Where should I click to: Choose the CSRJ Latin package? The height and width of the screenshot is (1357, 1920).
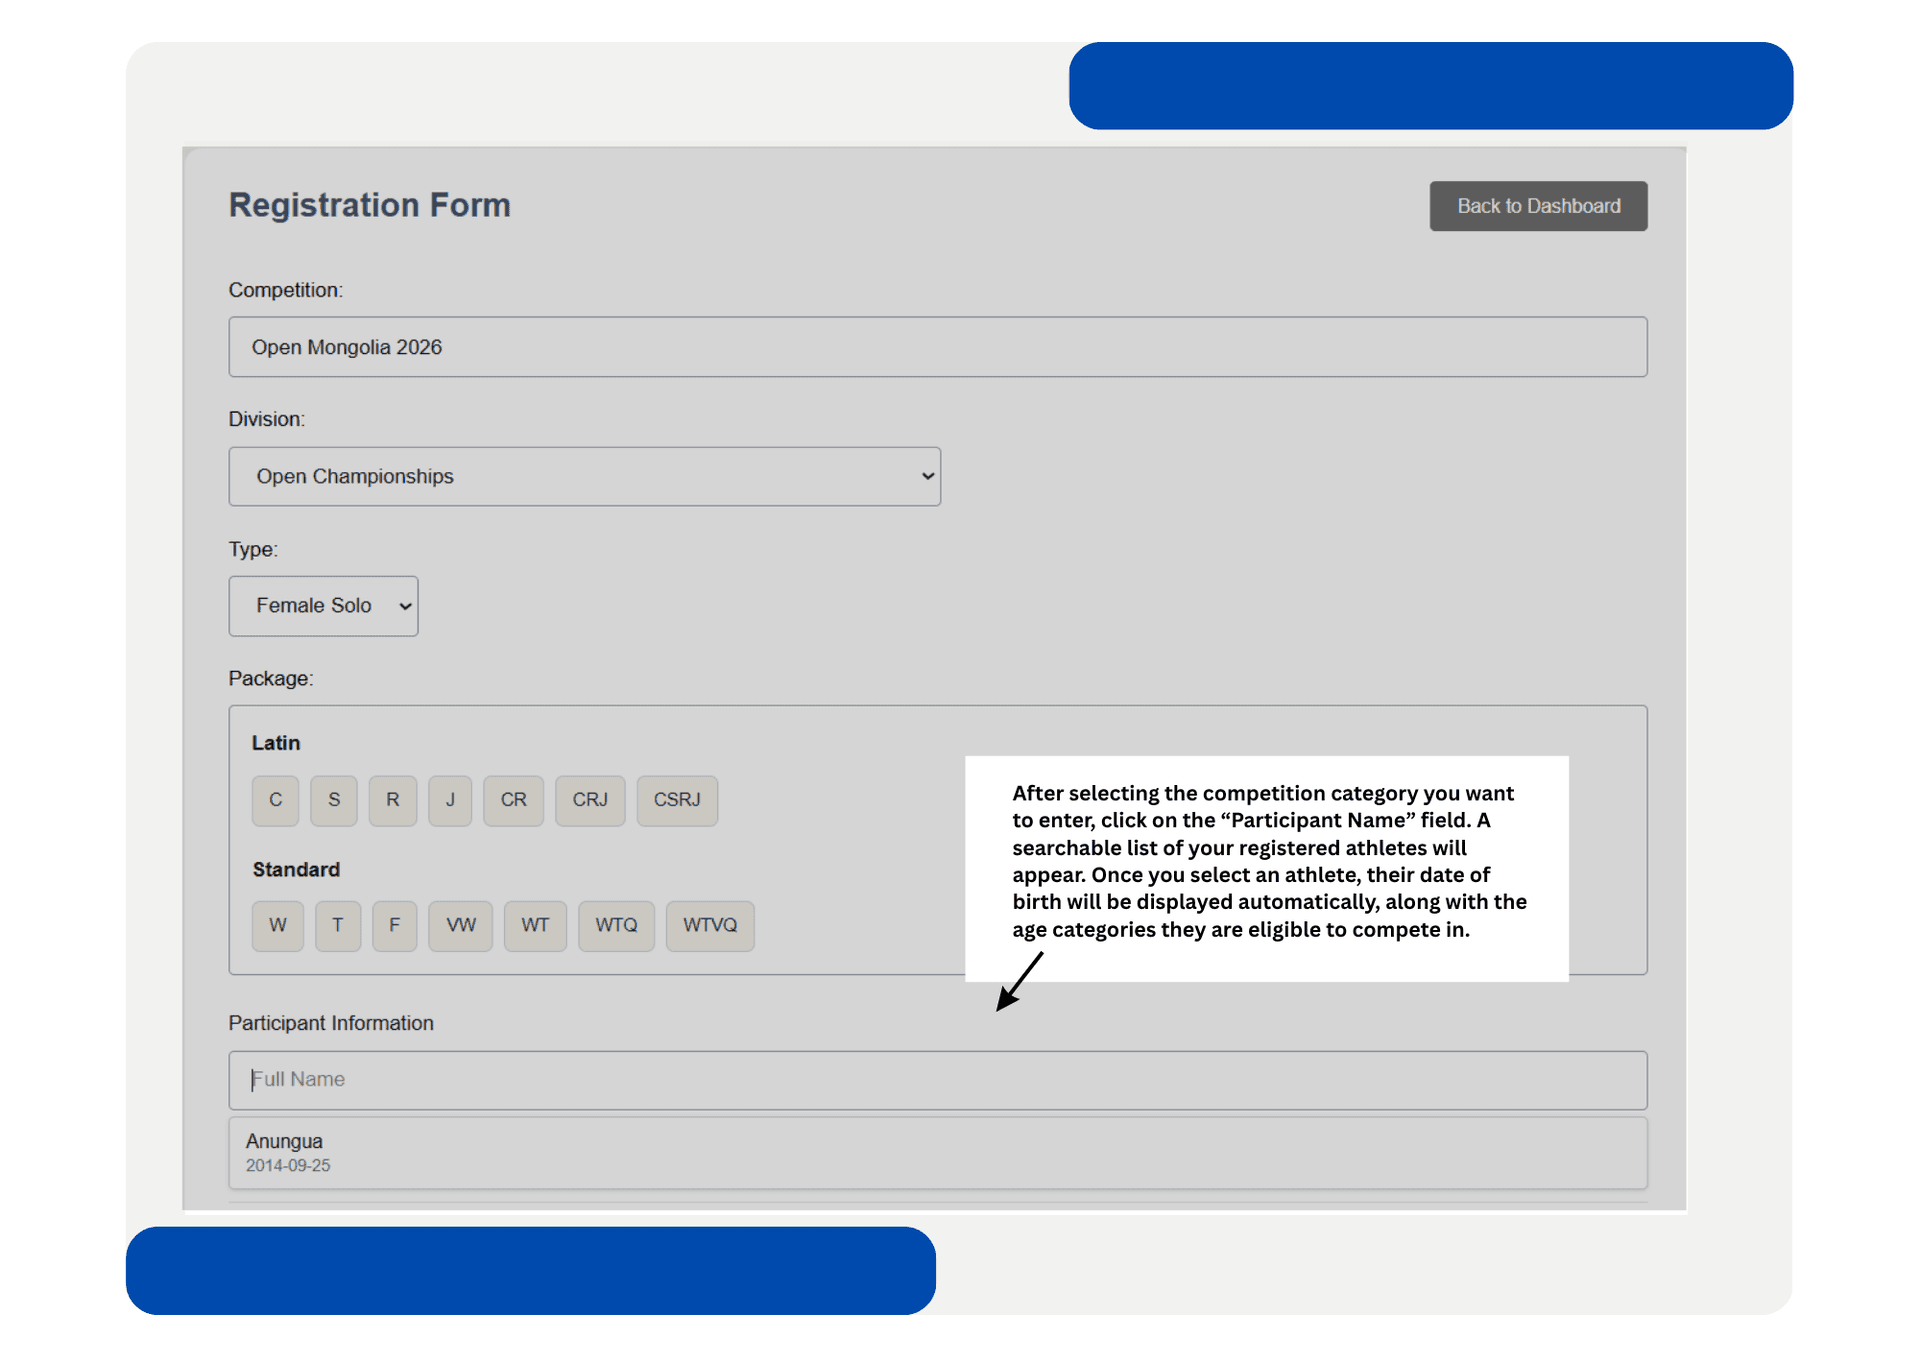677,800
